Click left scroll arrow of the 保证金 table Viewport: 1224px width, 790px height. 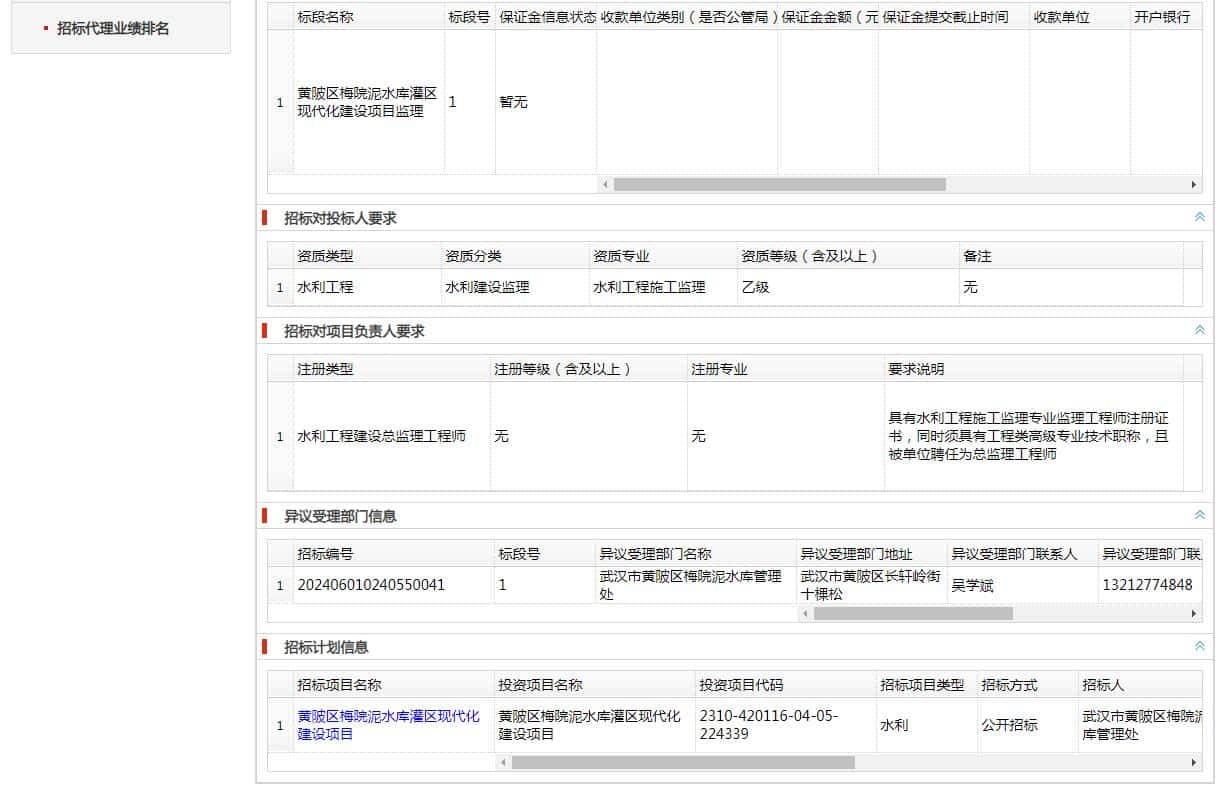605,185
